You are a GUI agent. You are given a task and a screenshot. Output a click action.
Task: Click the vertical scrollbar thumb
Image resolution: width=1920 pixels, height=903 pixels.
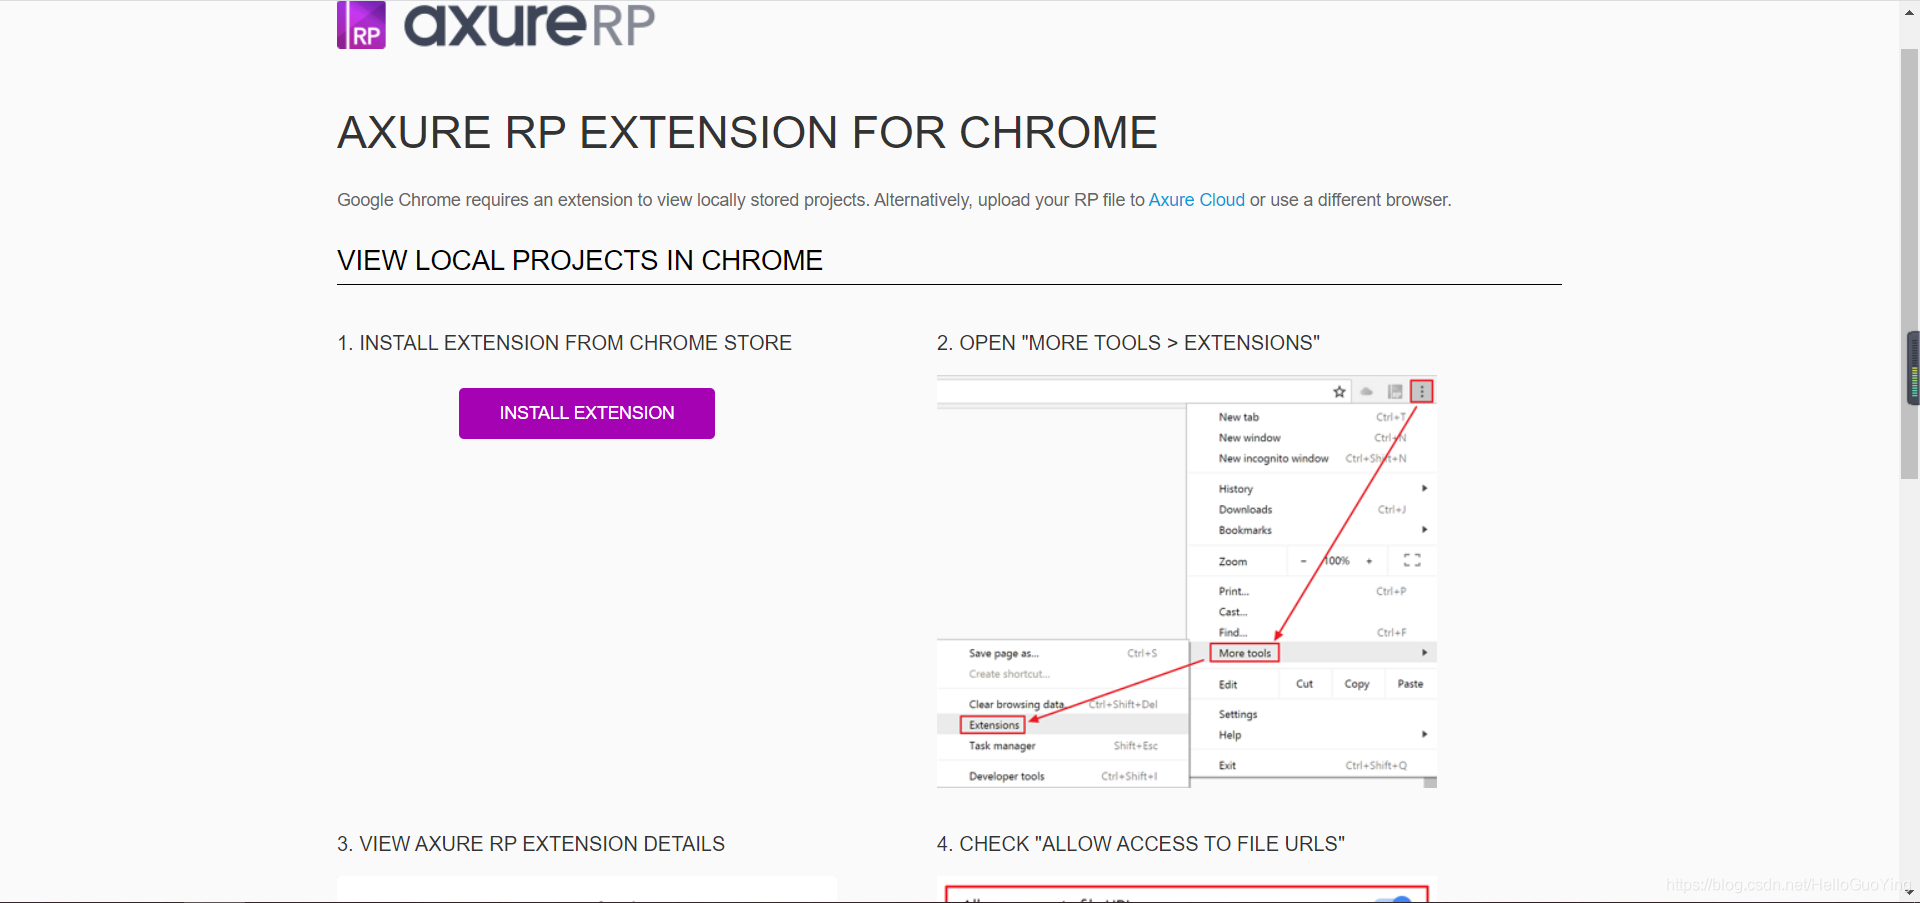coord(1910,368)
